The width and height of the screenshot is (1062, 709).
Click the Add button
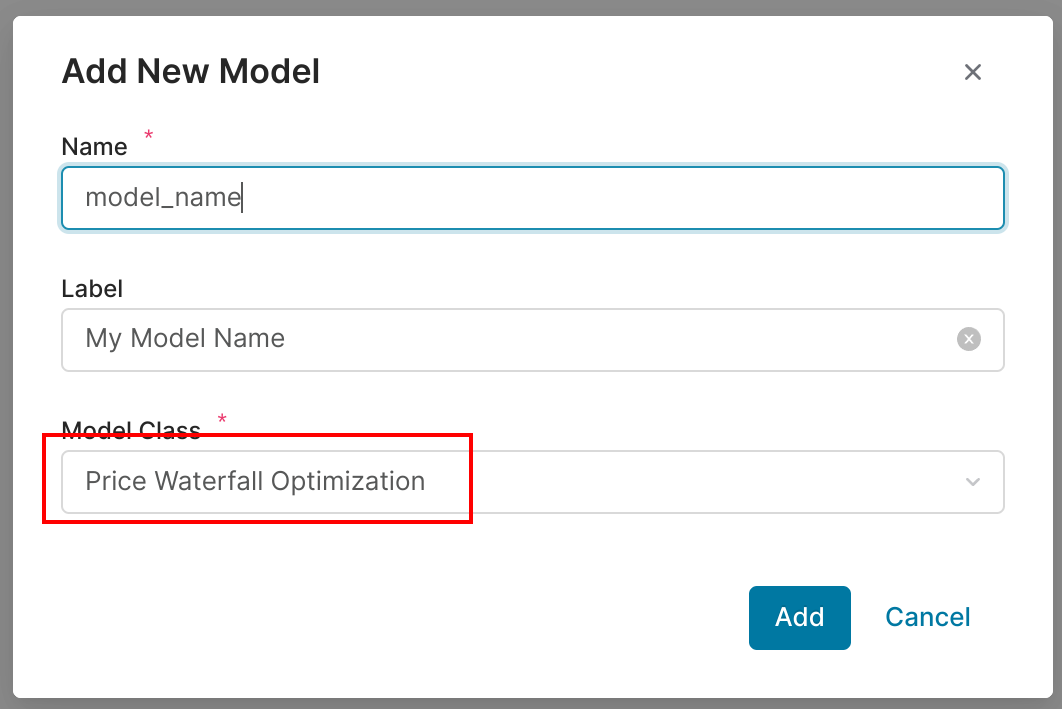(x=799, y=617)
